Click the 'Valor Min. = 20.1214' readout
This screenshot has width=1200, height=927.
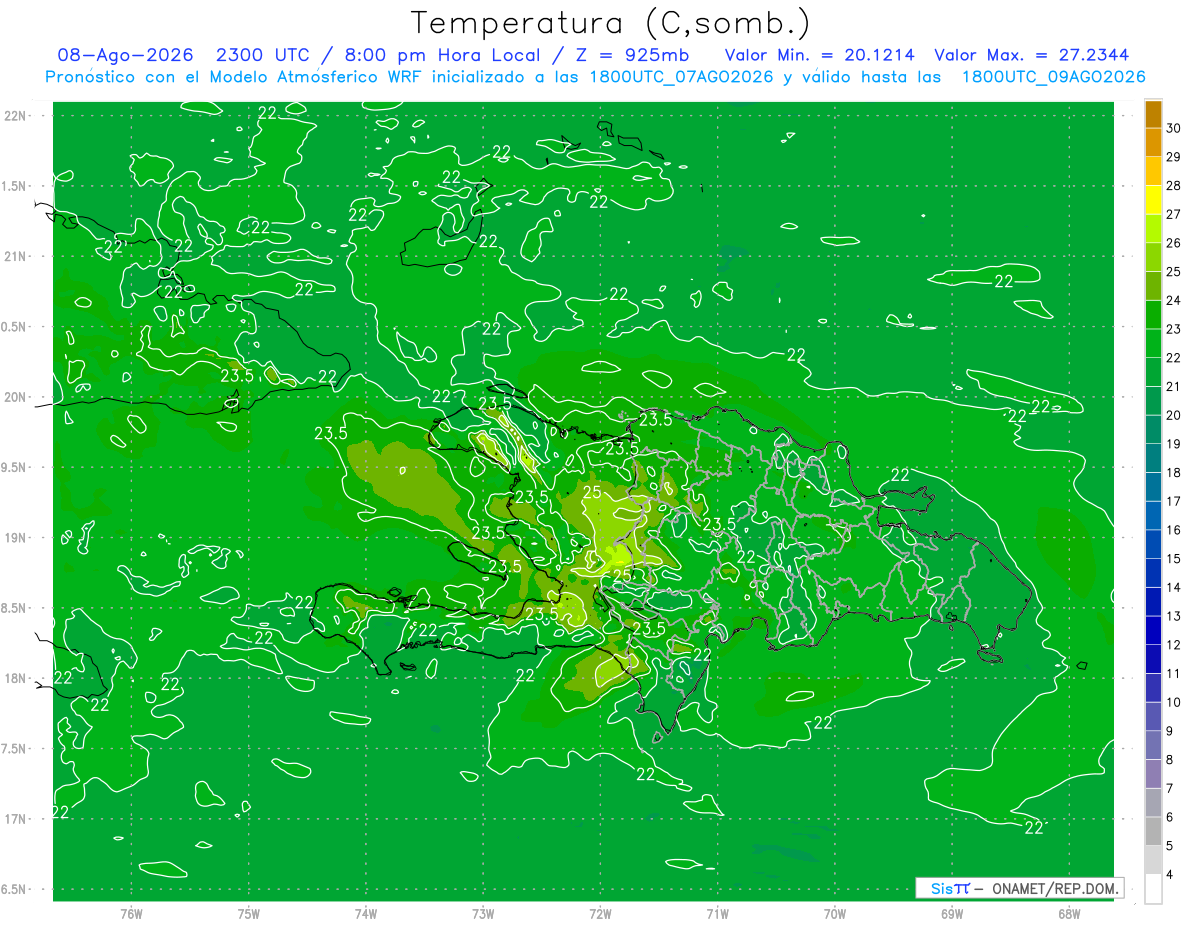point(819,55)
